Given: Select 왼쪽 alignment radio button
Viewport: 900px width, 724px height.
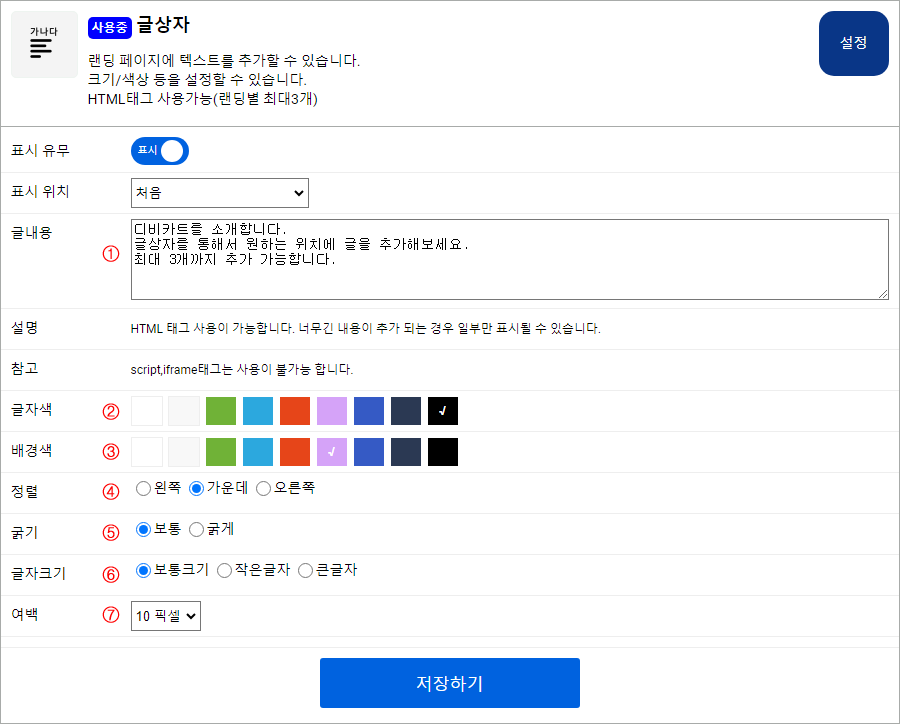Looking at the screenshot, I should pyautogui.click(x=143, y=489).
